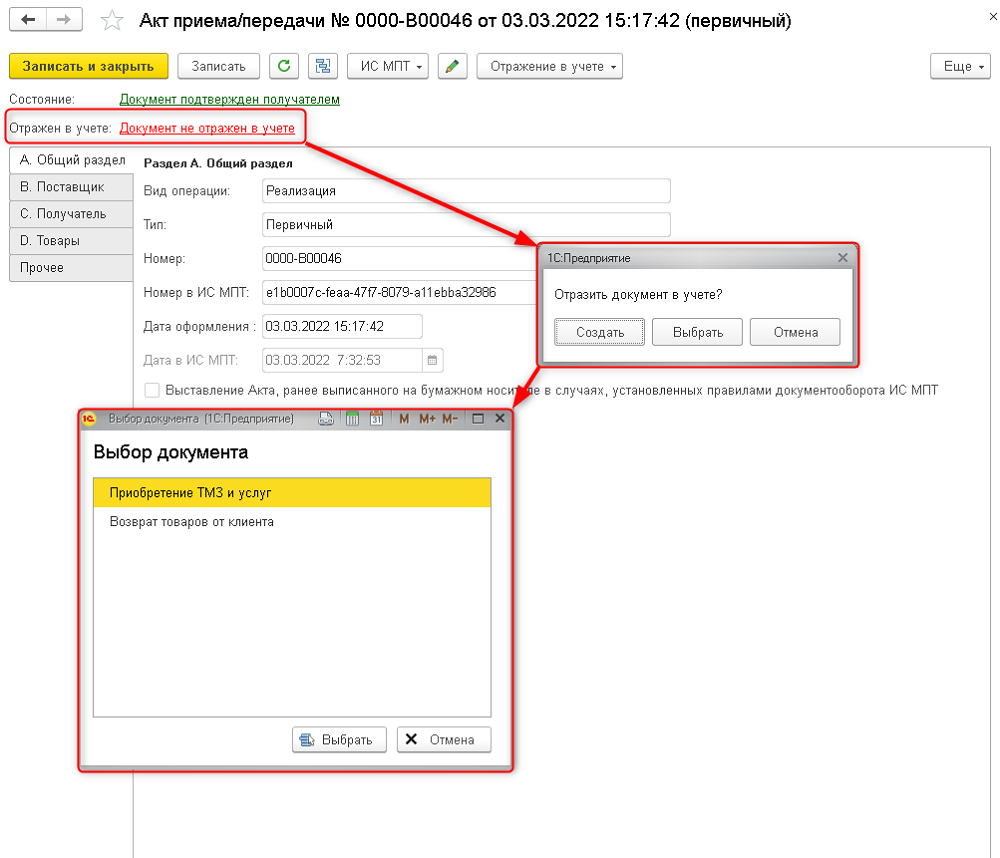Click the green pencil edit icon

click(x=452, y=66)
